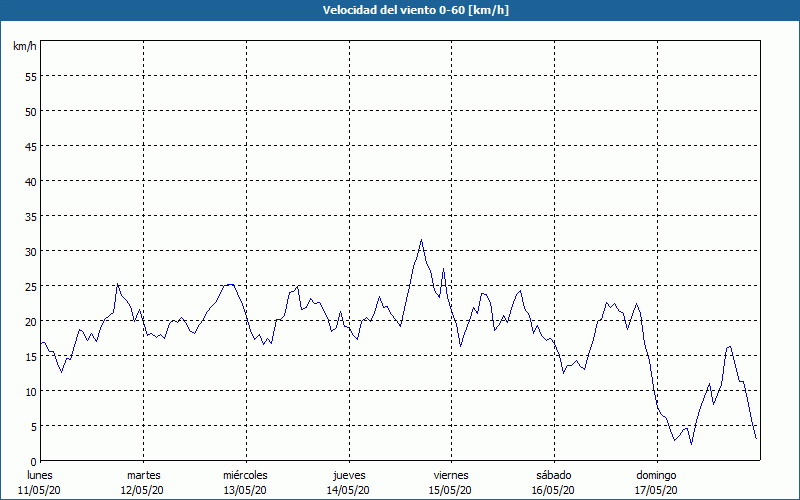Select the 50 value on y-axis
This screenshot has width=800, height=500.
[x=31, y=112]
